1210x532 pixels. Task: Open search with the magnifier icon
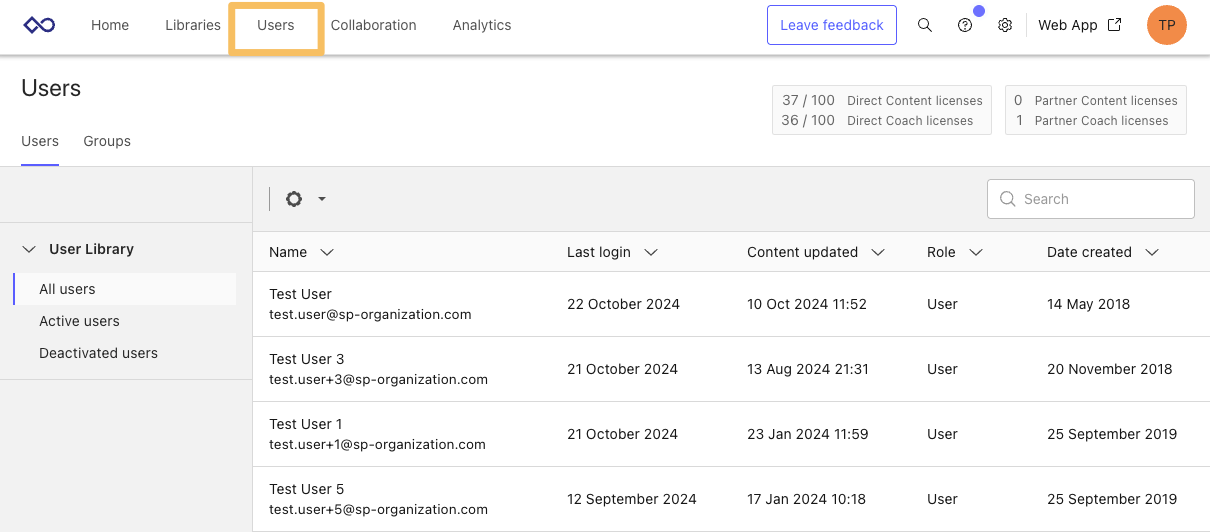pos(925,25)
